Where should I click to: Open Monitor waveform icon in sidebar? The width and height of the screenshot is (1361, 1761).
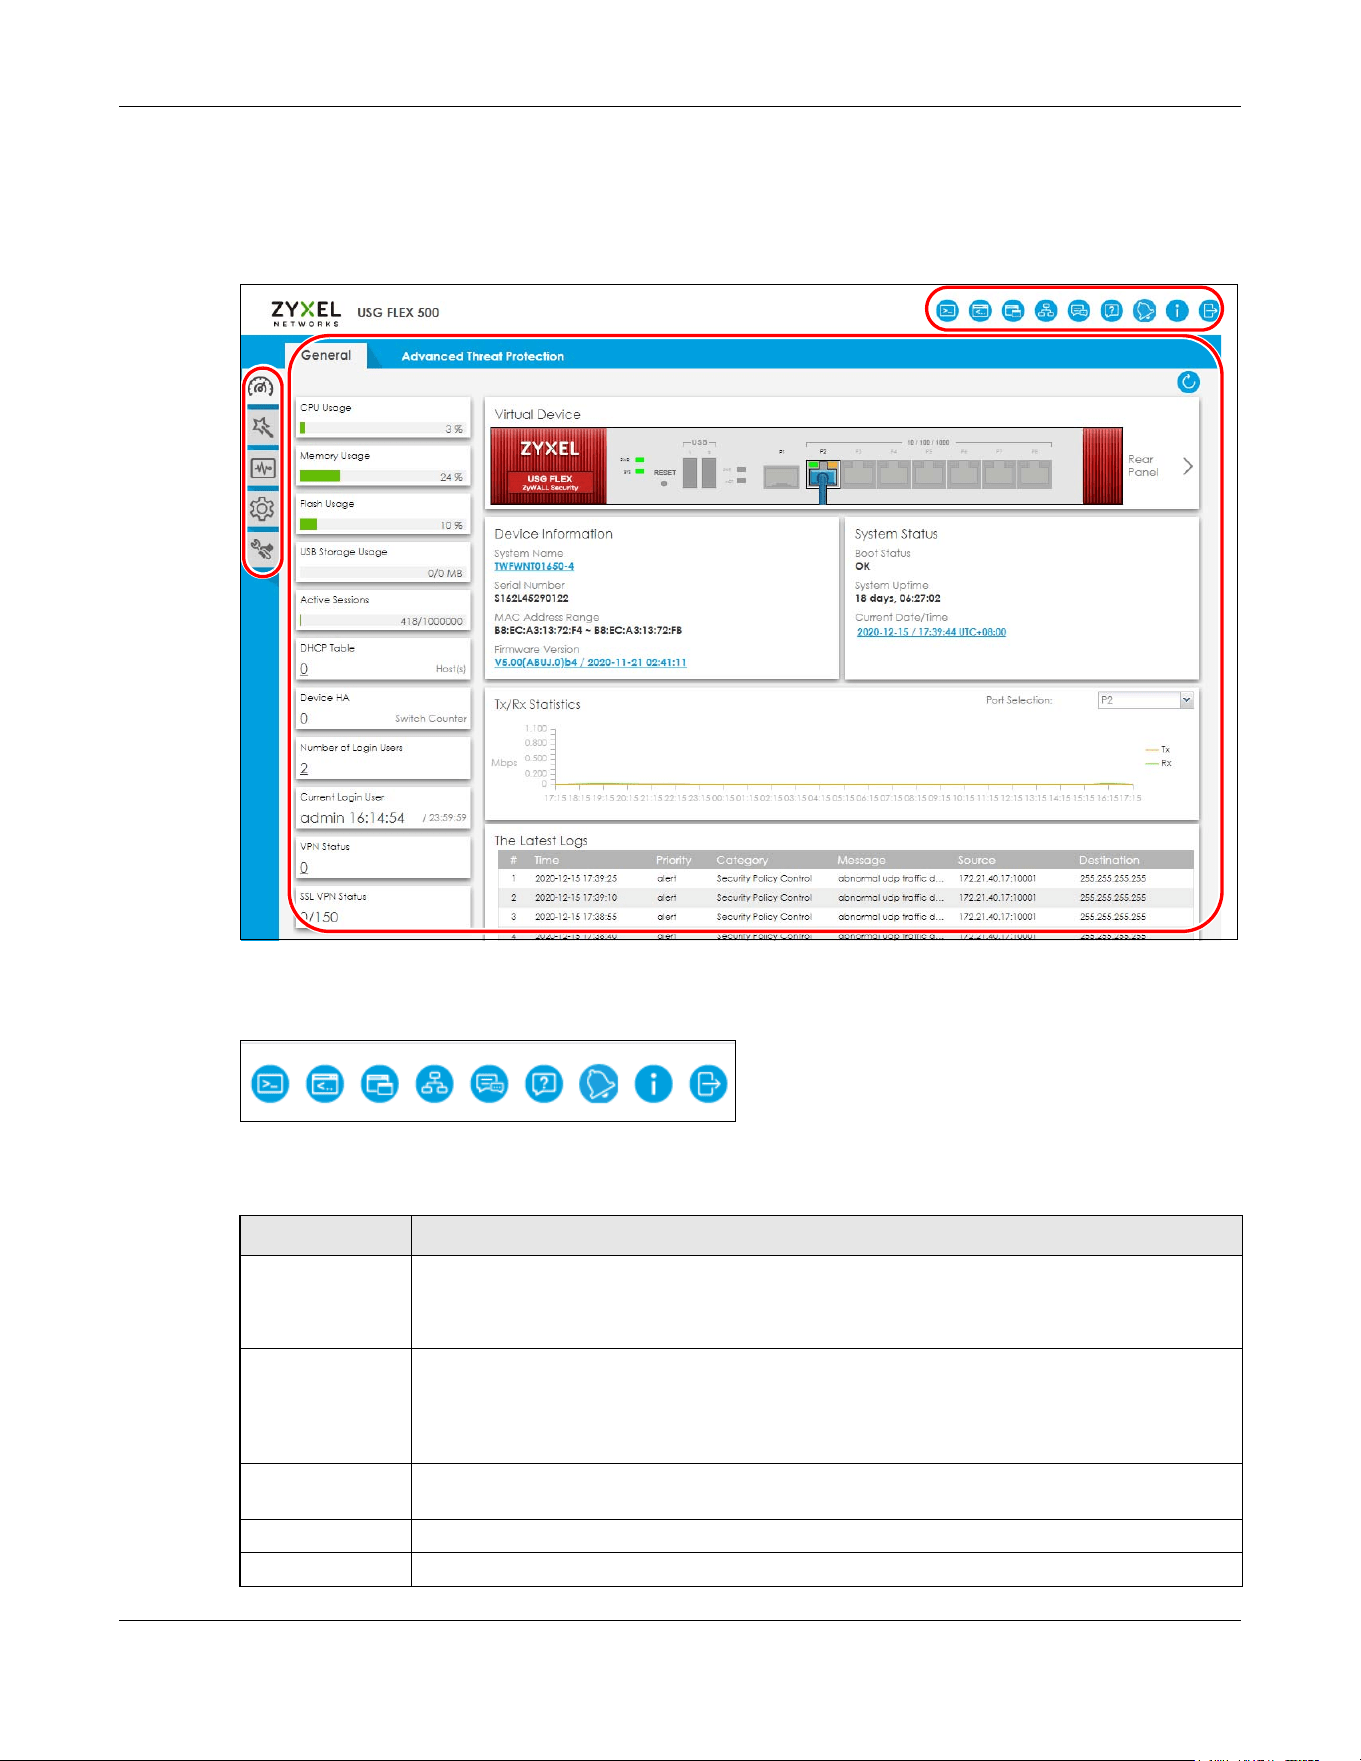coord(262,468)
